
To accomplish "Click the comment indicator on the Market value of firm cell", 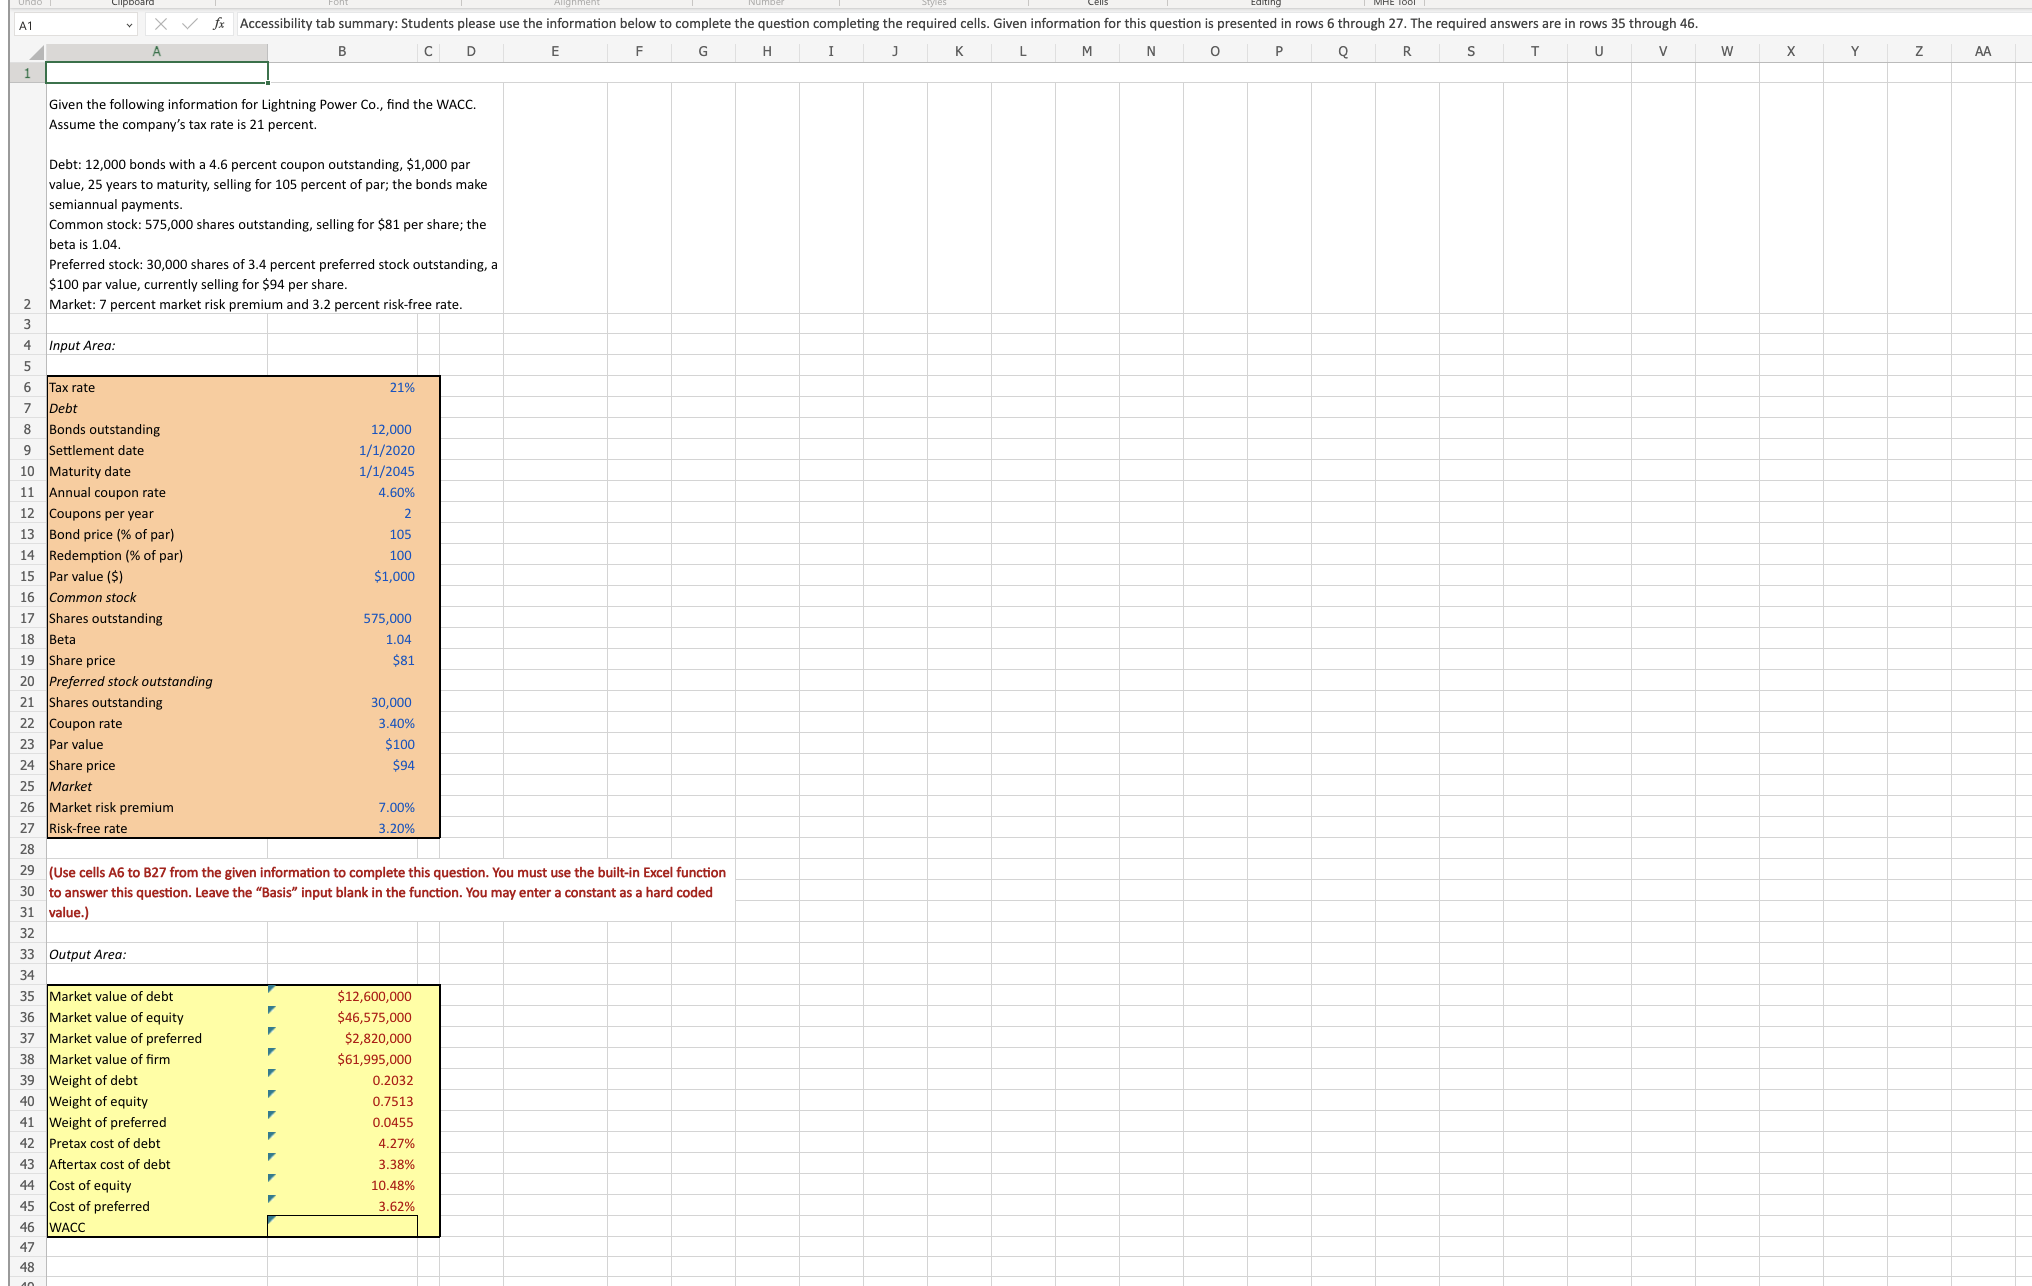I will [x=270, y=1054].
